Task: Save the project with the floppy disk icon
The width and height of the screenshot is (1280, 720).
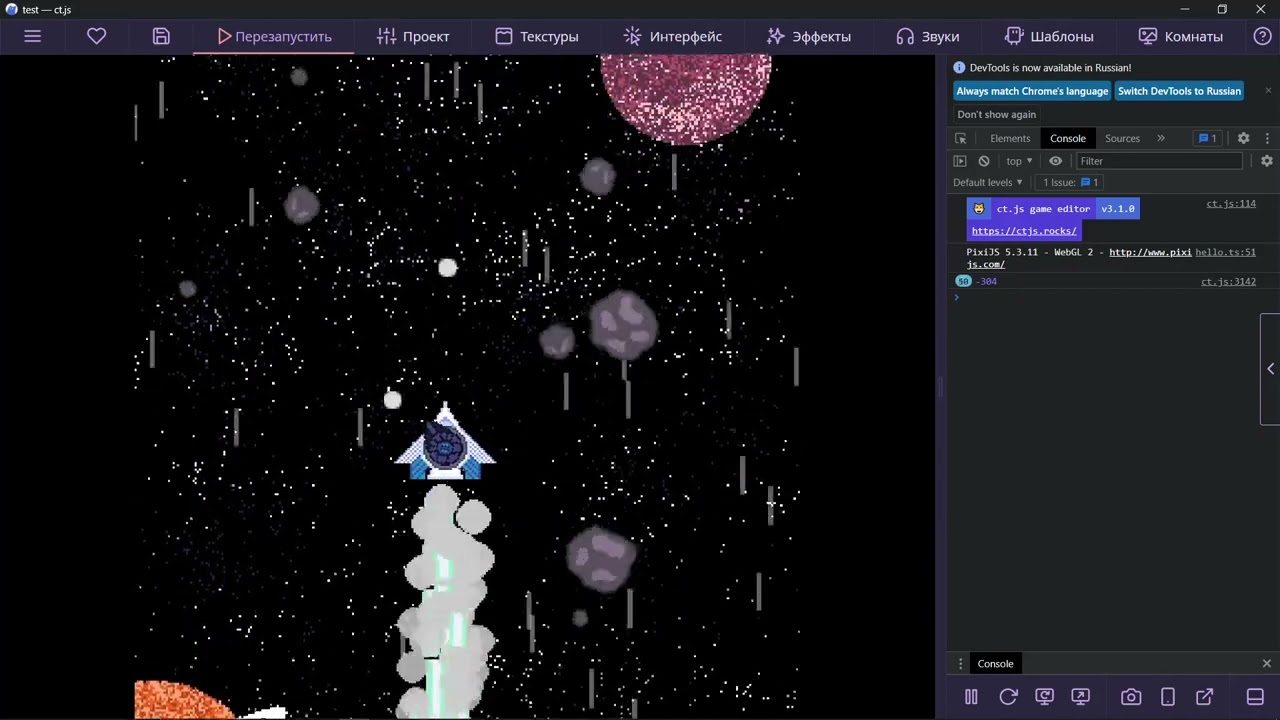Action: (x=161, y=36)
